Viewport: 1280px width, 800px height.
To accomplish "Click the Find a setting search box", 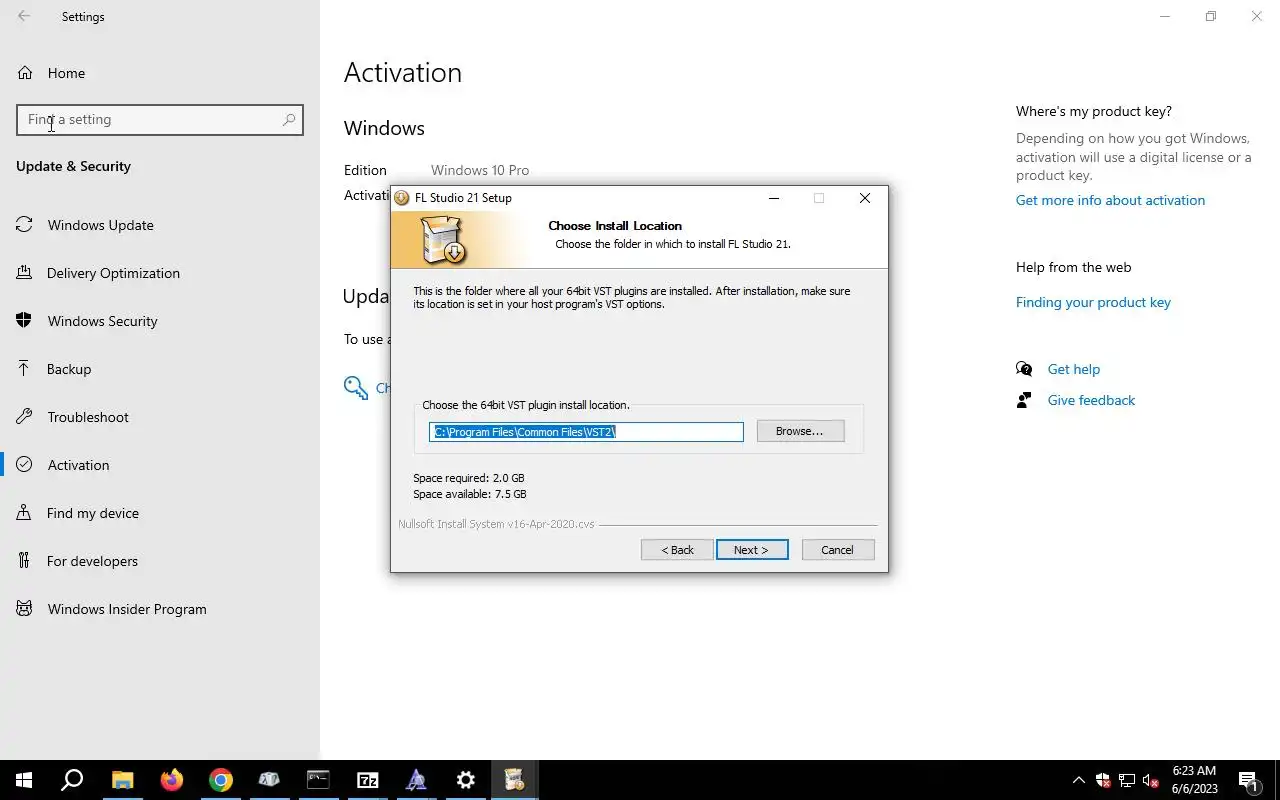I will point(160,120).
